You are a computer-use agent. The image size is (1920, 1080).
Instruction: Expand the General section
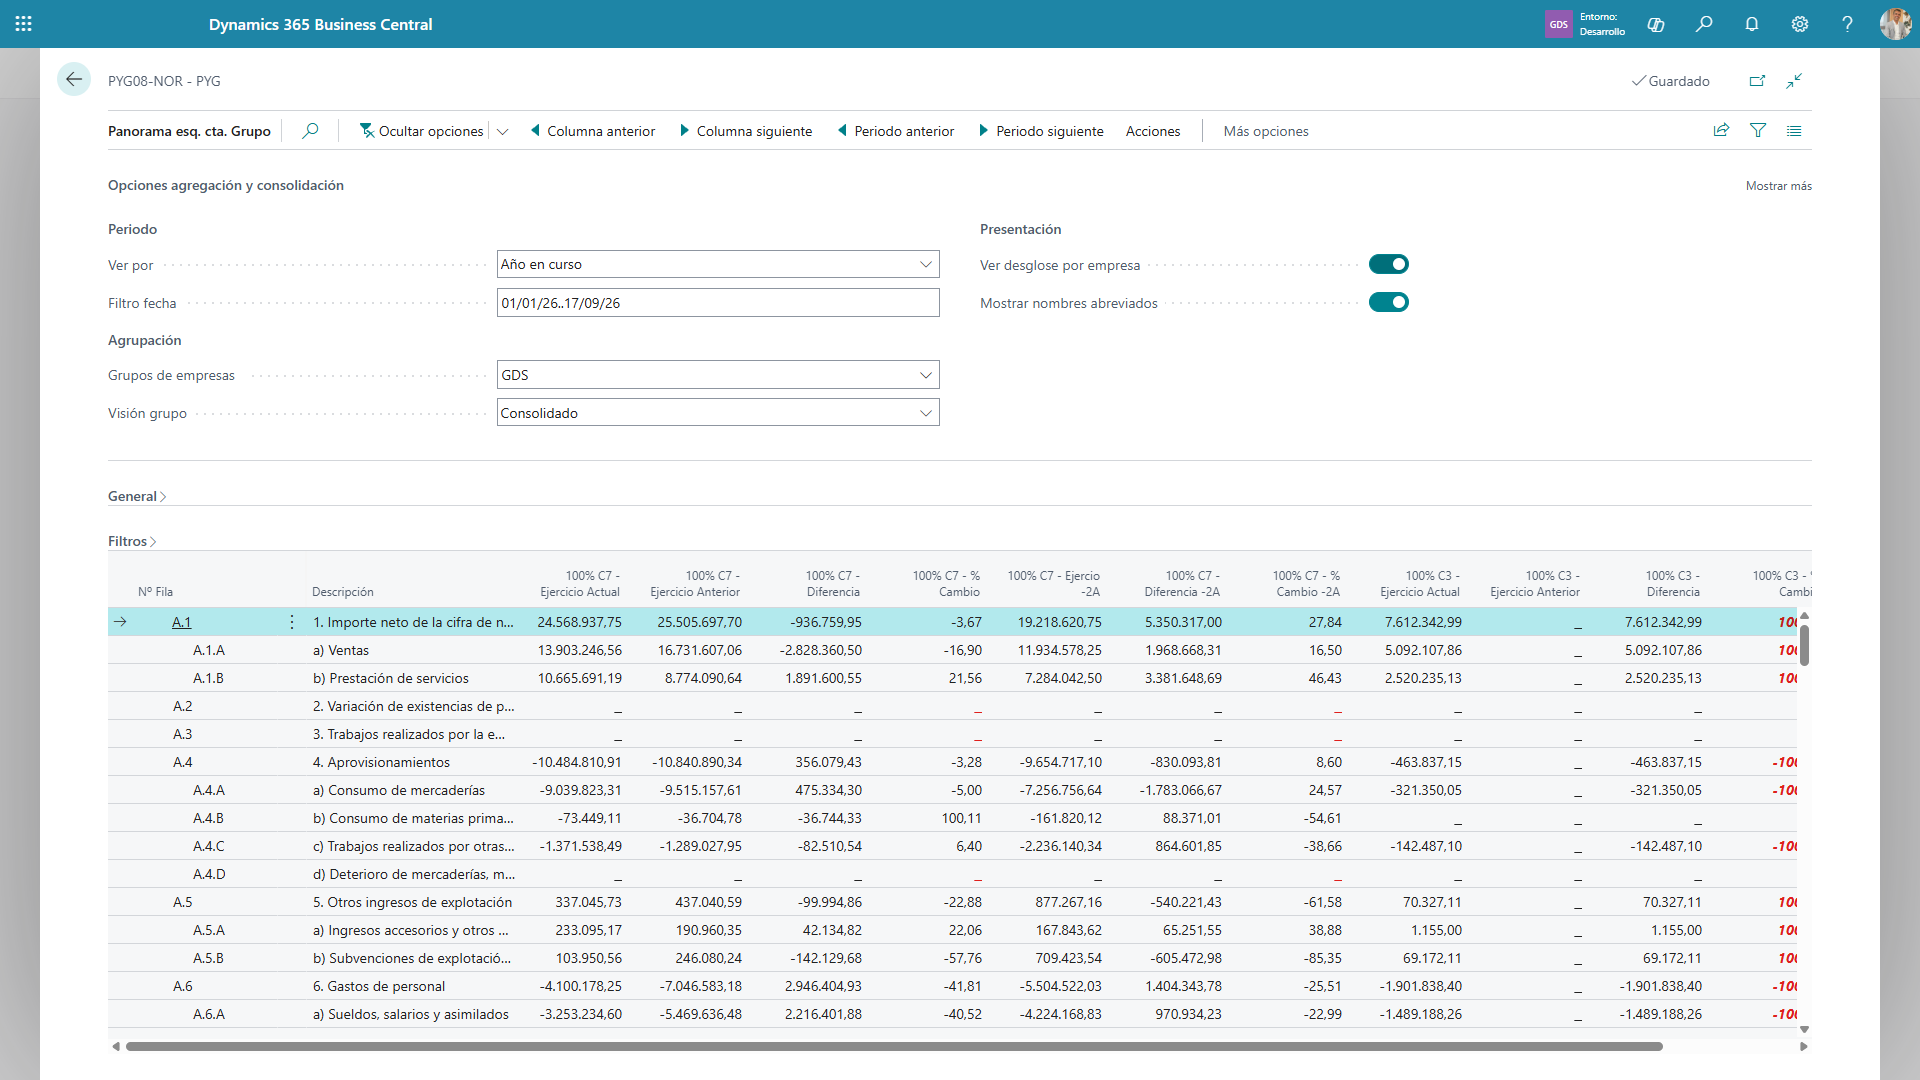point(137,496)
